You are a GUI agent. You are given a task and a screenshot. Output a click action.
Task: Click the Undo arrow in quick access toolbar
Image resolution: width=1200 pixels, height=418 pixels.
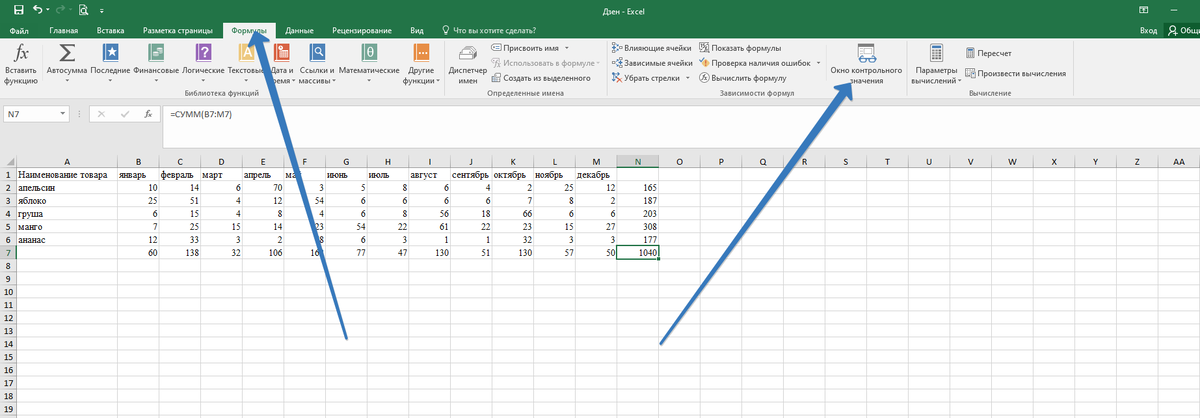(x=38, y=12)
